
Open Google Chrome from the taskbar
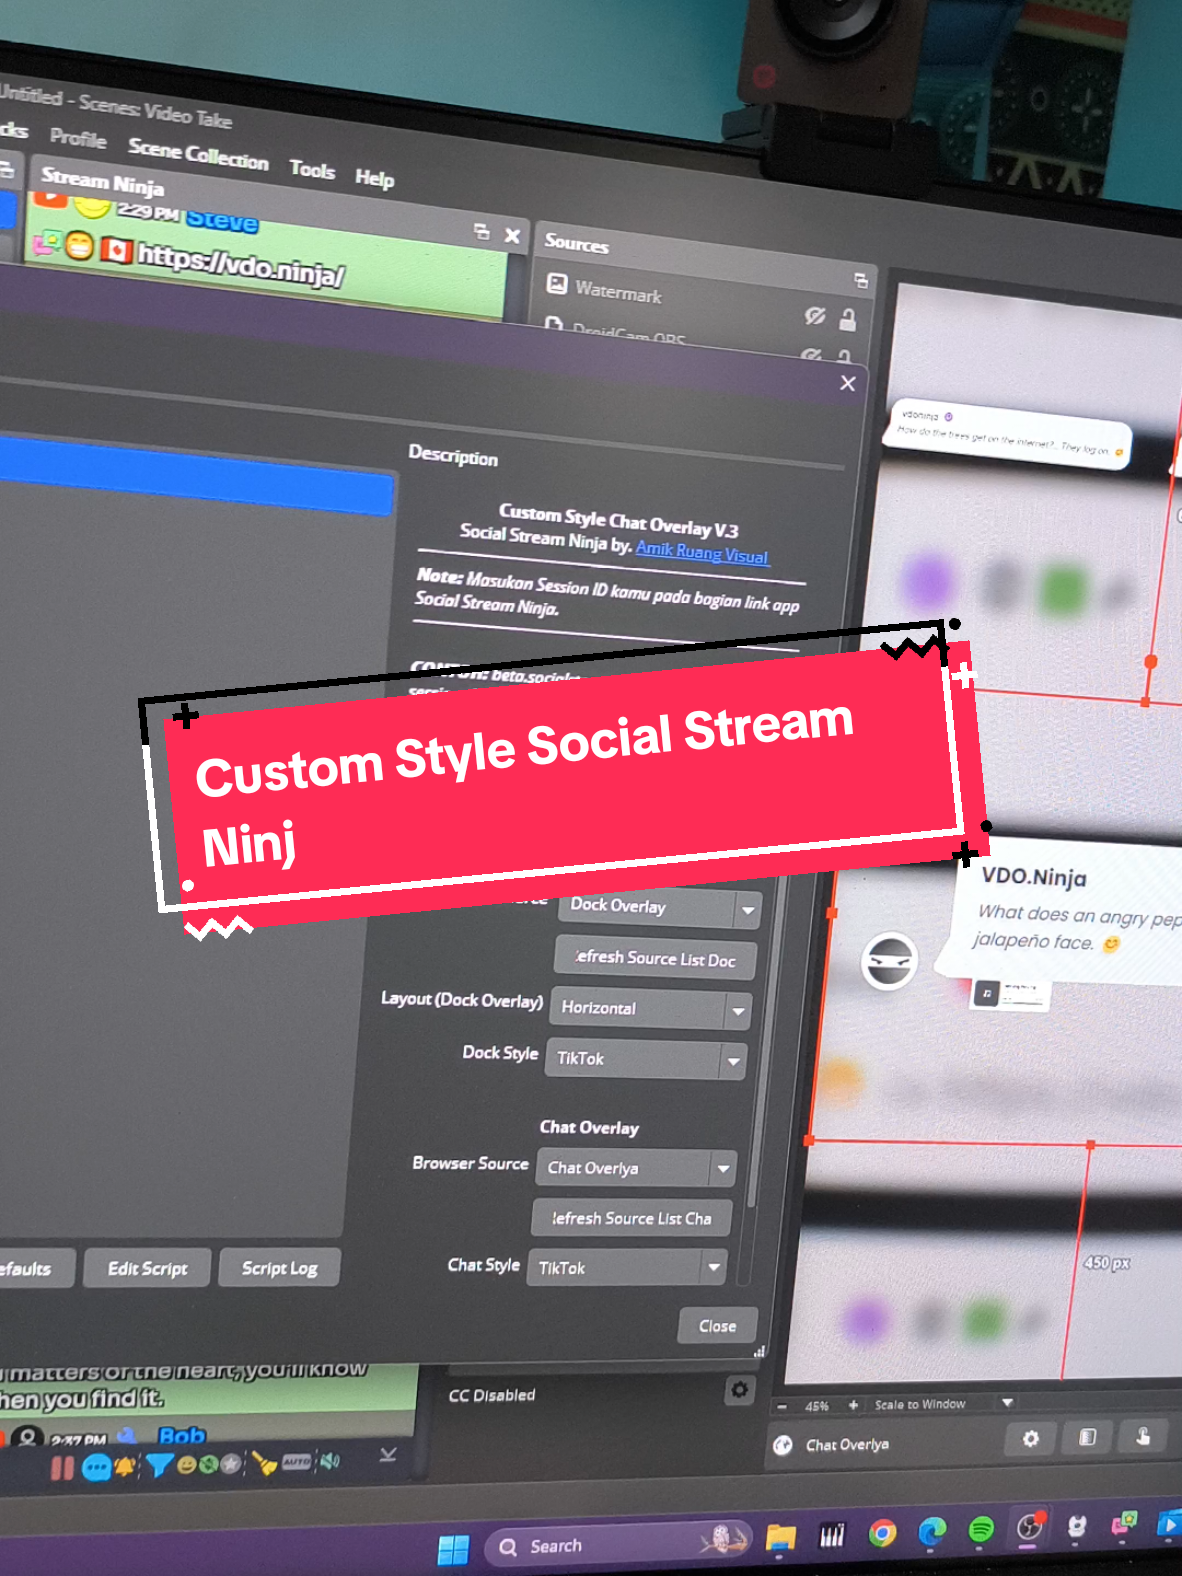882,1533
